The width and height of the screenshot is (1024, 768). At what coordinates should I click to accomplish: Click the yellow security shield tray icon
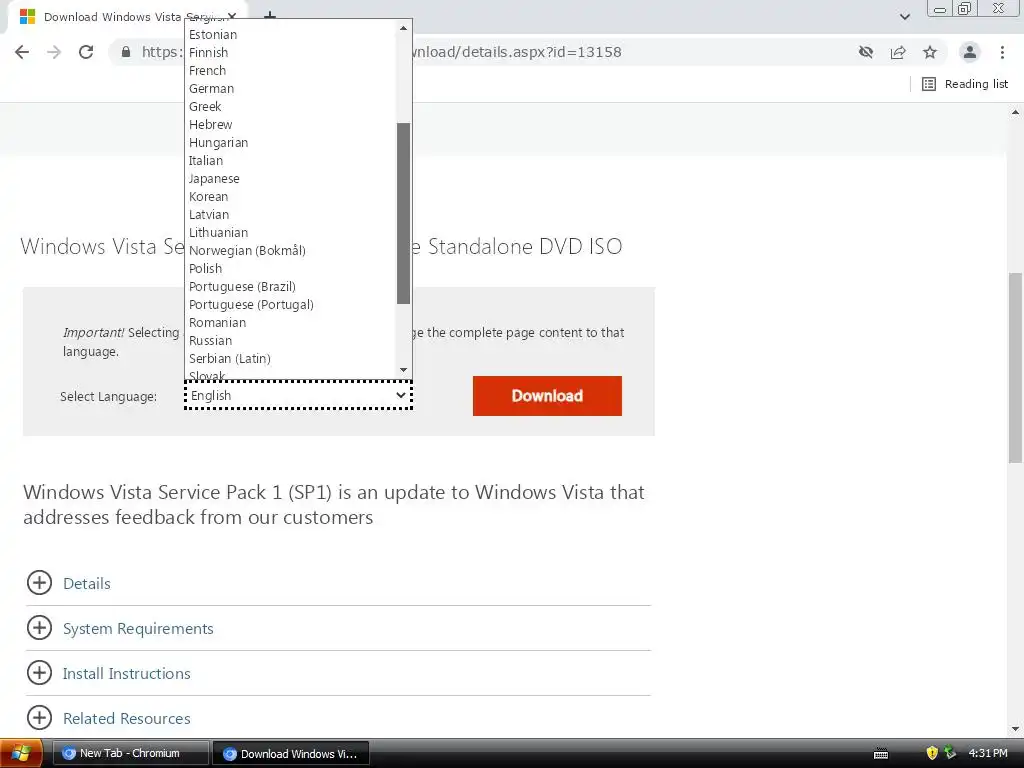pyautogui.click(x=932, y=754)
